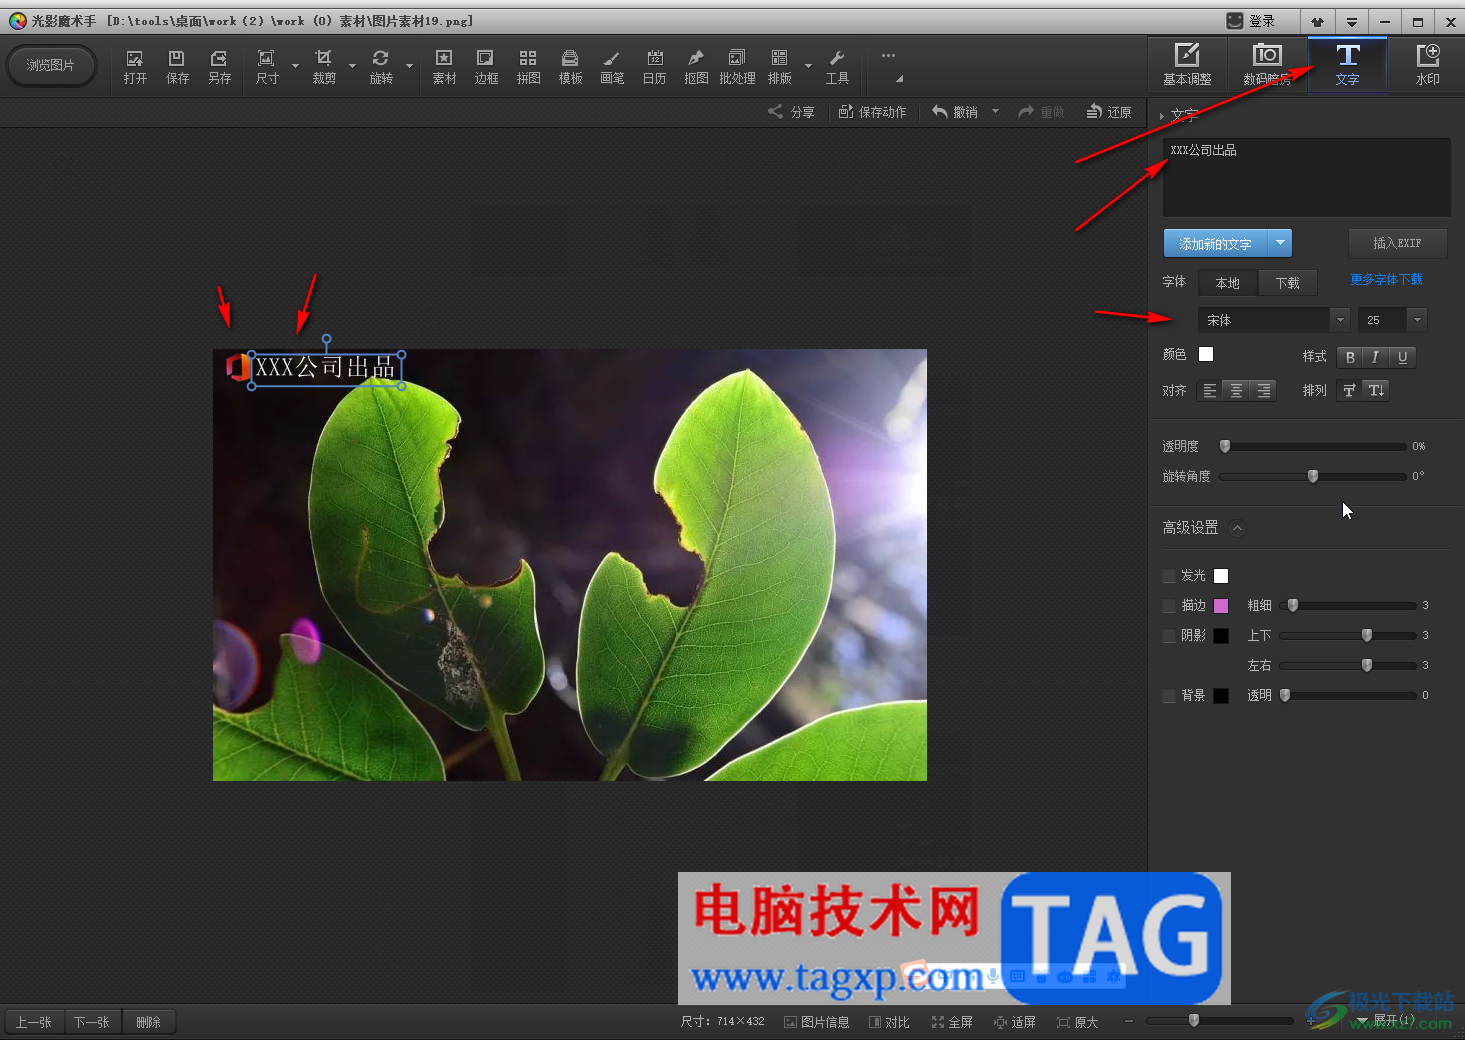1465x1040 pixels.
Task: Switch to 文字 text tab
Action: tap(1347, 65)
